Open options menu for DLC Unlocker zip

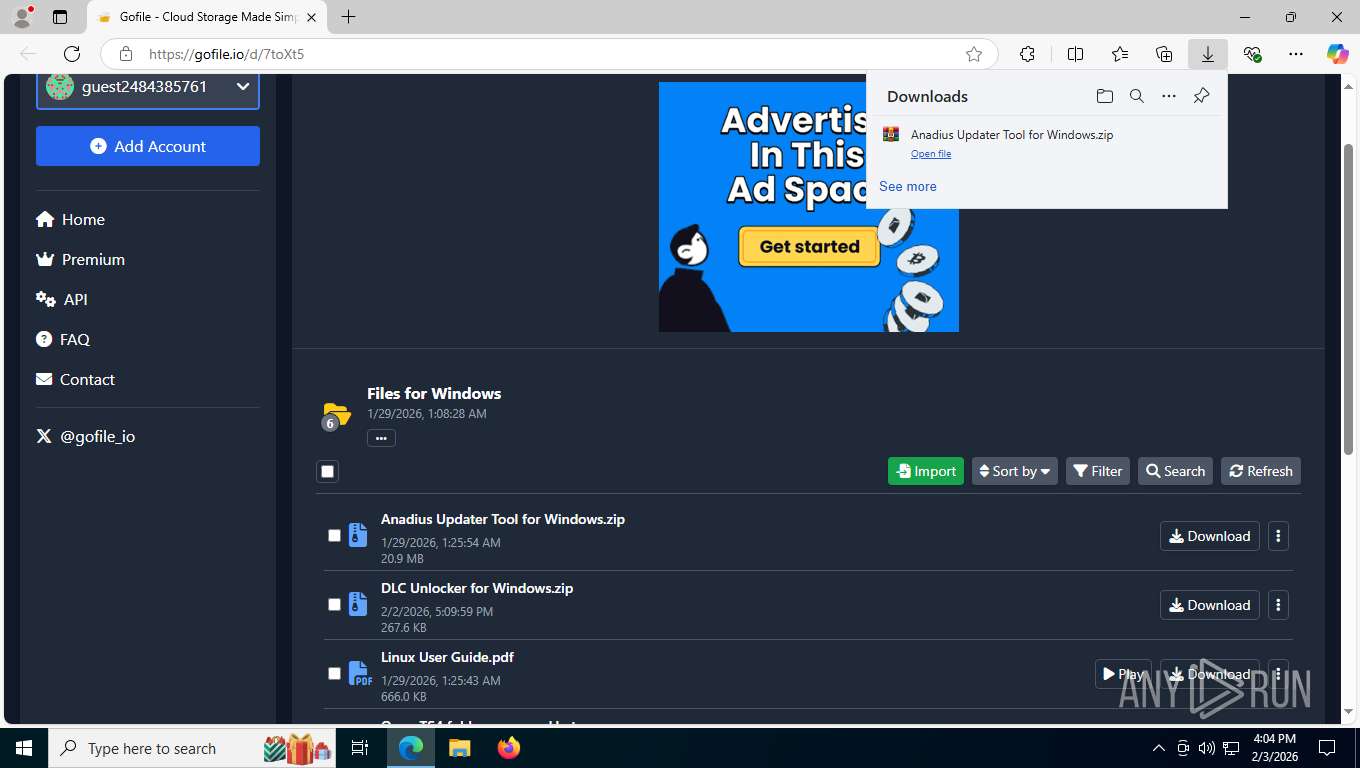click(x=1278, y=605)
